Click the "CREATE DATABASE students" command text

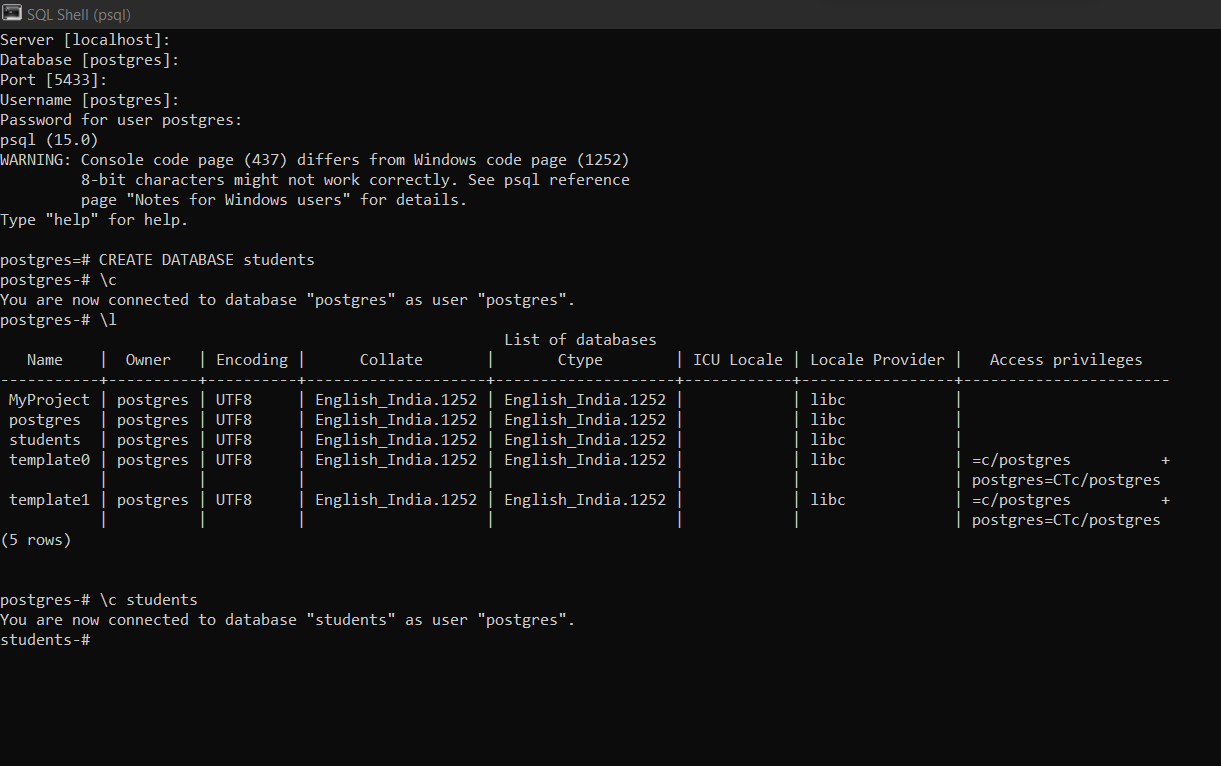206,260
